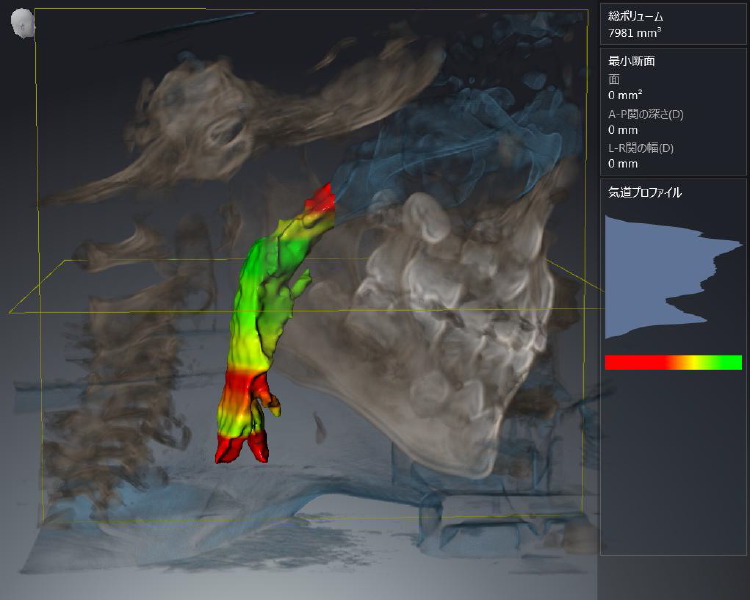
Task: Click the red upper tip of the airway
Action: [323, 198]
